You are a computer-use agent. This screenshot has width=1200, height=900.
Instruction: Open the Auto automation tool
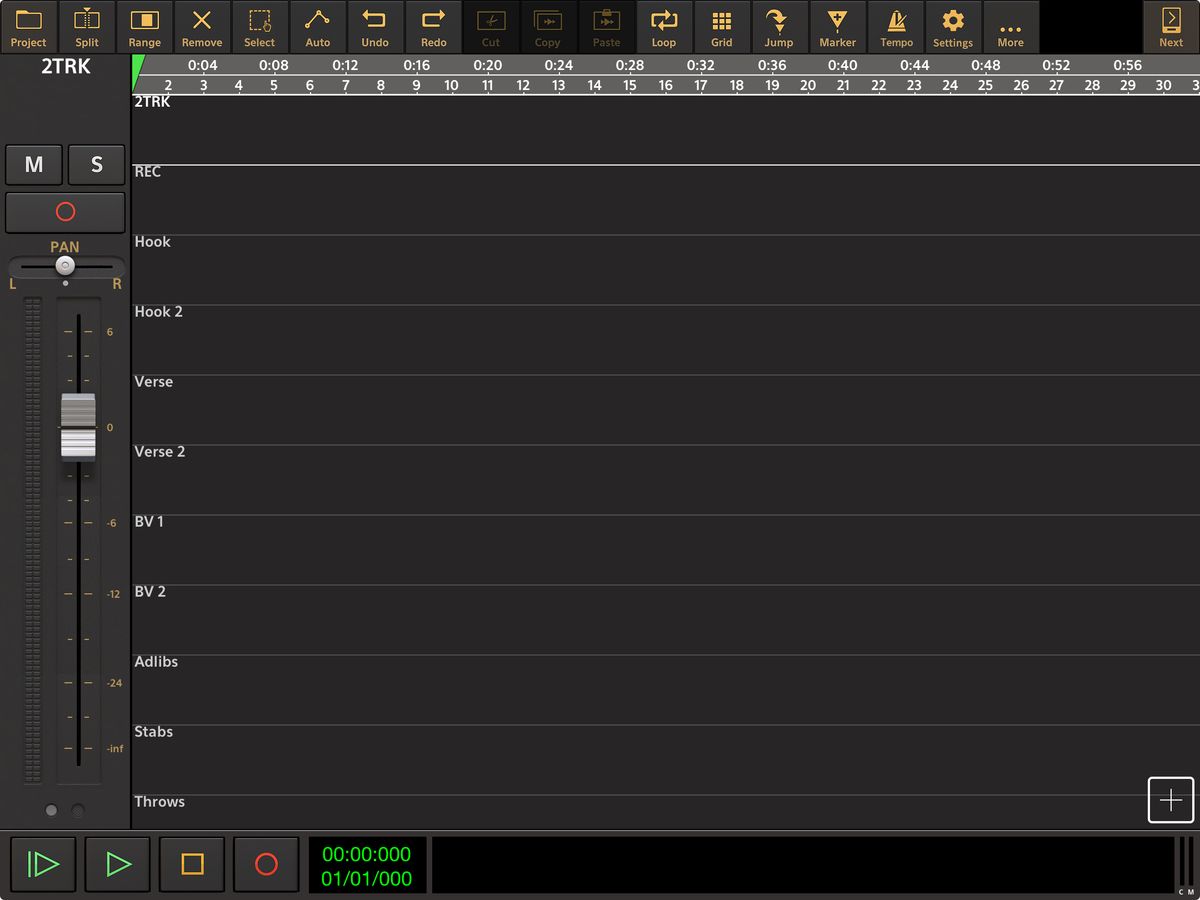(x=318, y=27)
